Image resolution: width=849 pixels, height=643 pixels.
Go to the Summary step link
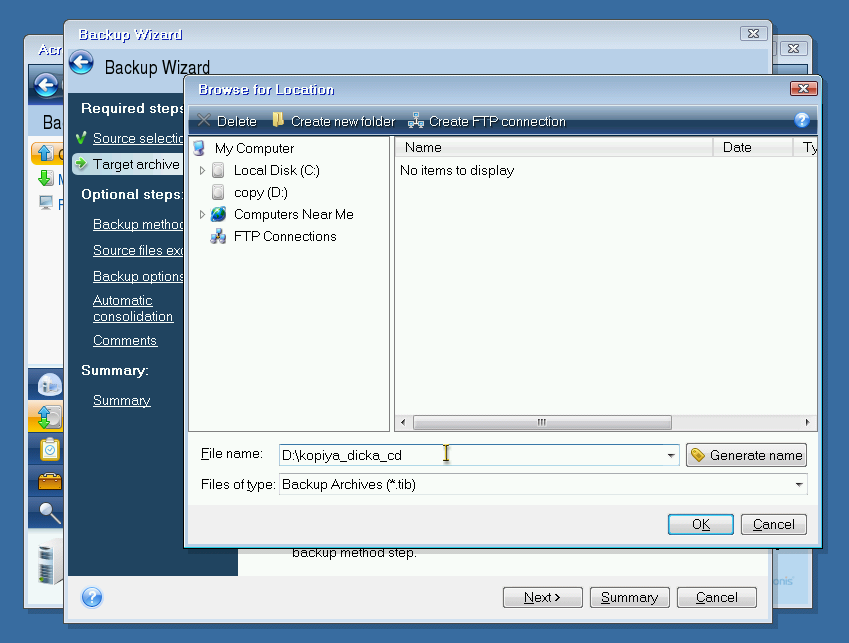121,400
